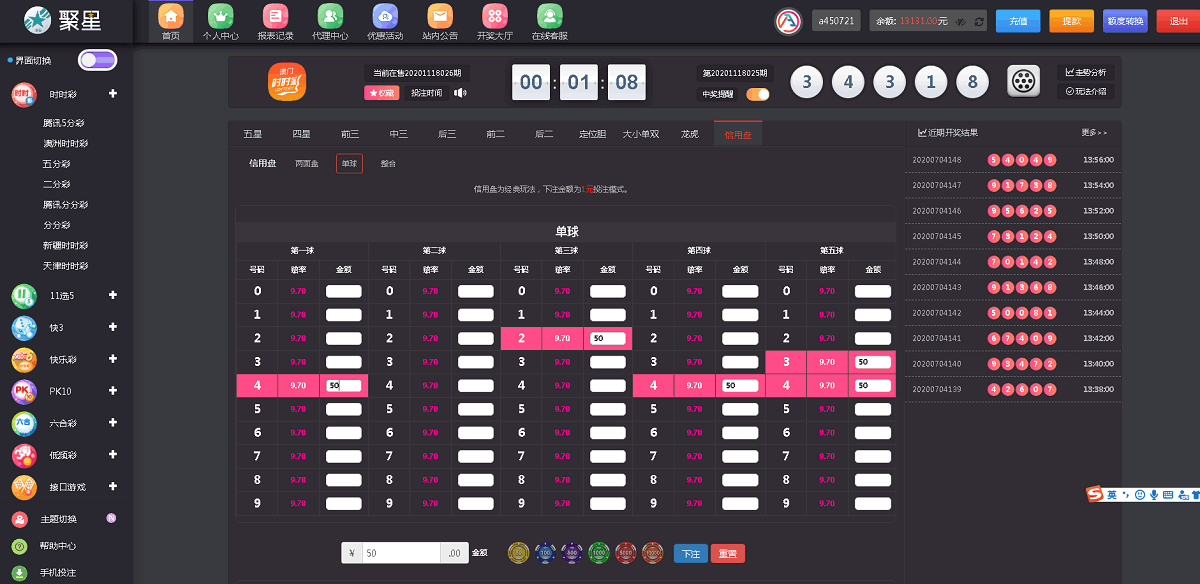Viewport: 1200px width, 584px height.
Task: Click the blue 下注 place bet button
Action: point(690,553)
